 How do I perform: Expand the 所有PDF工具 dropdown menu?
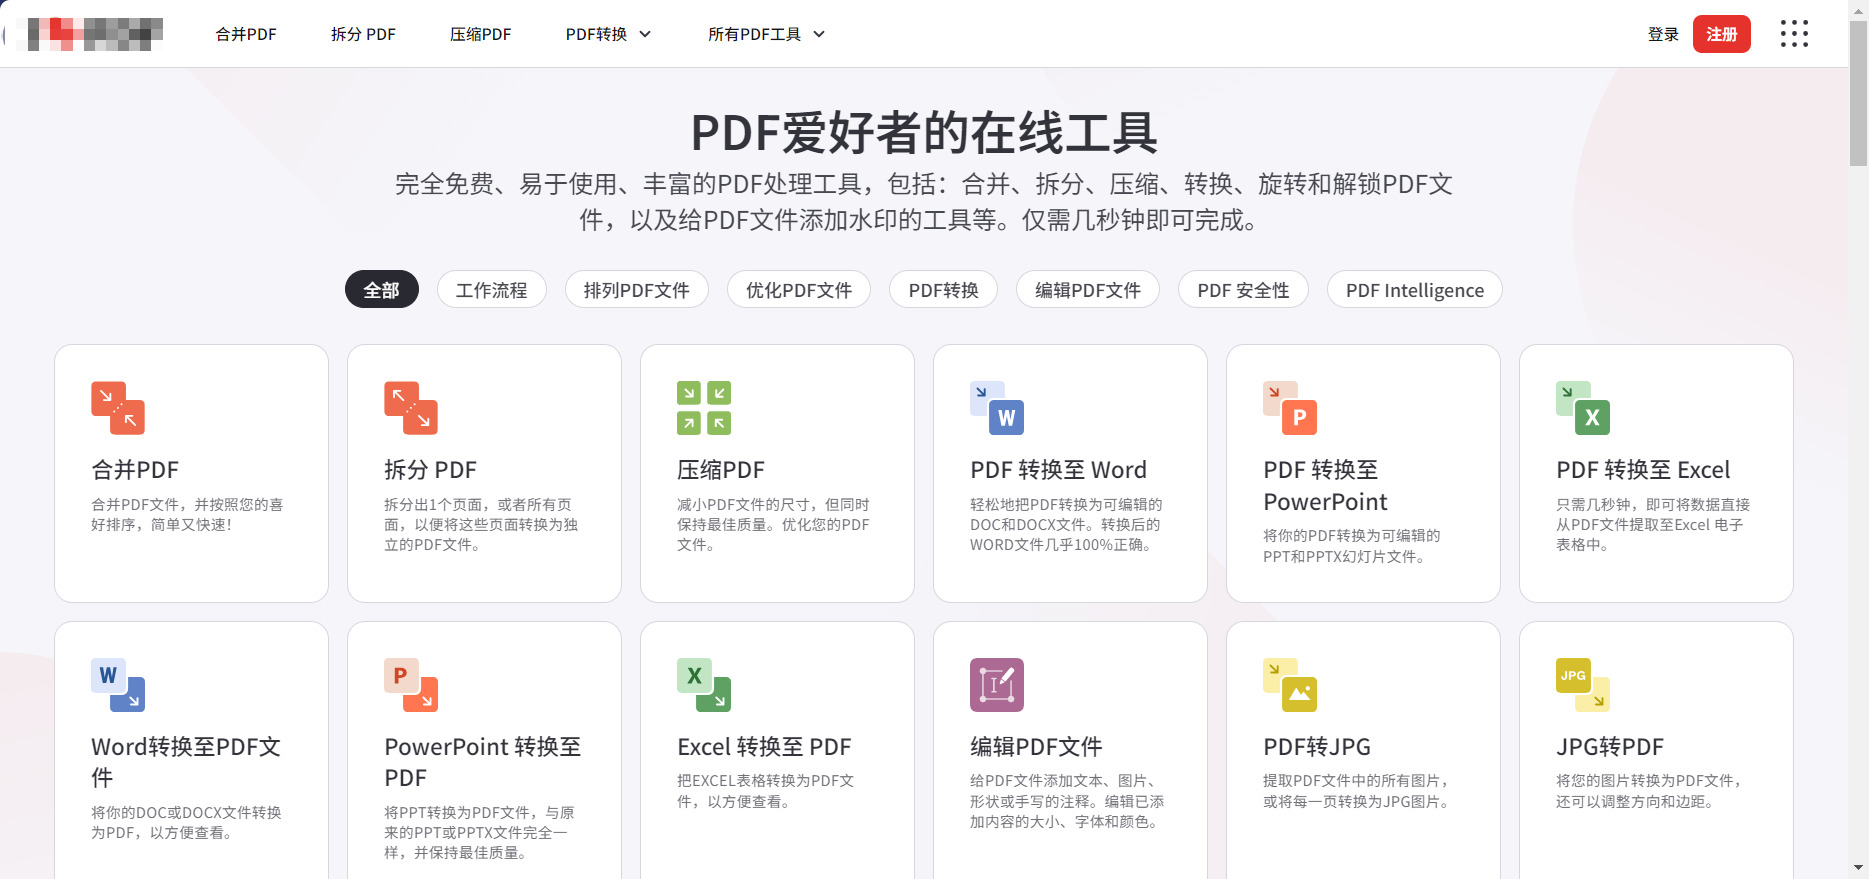point(766,34)
